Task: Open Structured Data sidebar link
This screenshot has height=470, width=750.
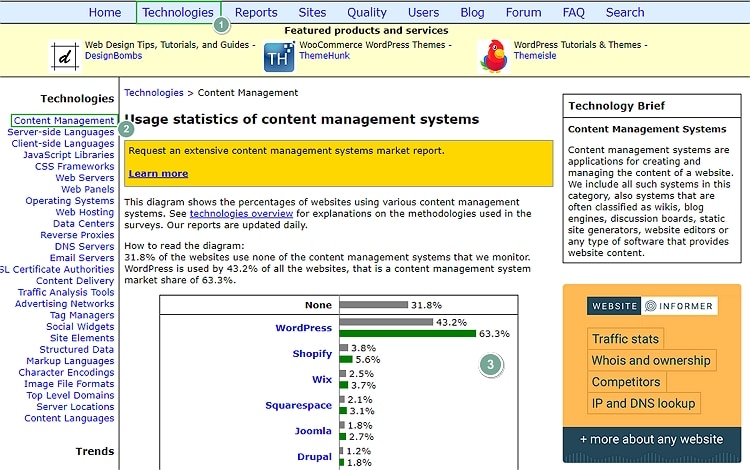Action: point(77,350)
